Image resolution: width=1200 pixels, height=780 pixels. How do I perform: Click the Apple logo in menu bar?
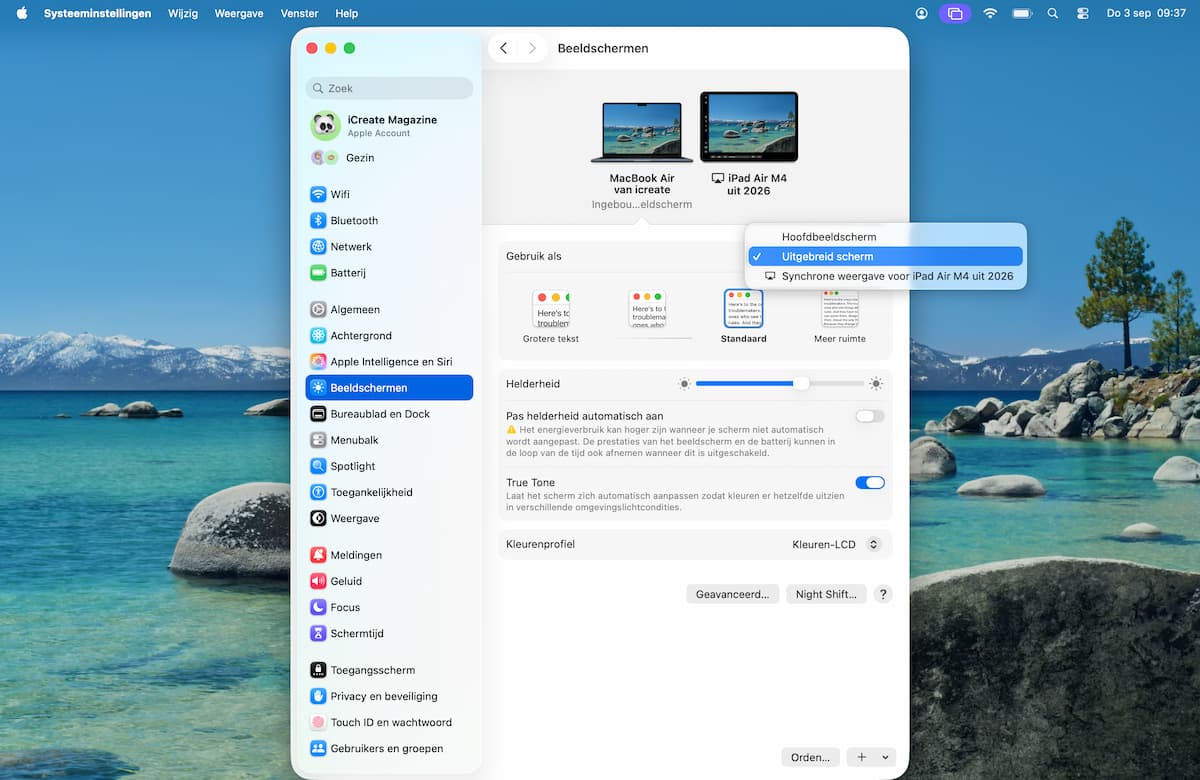(22, 13)
